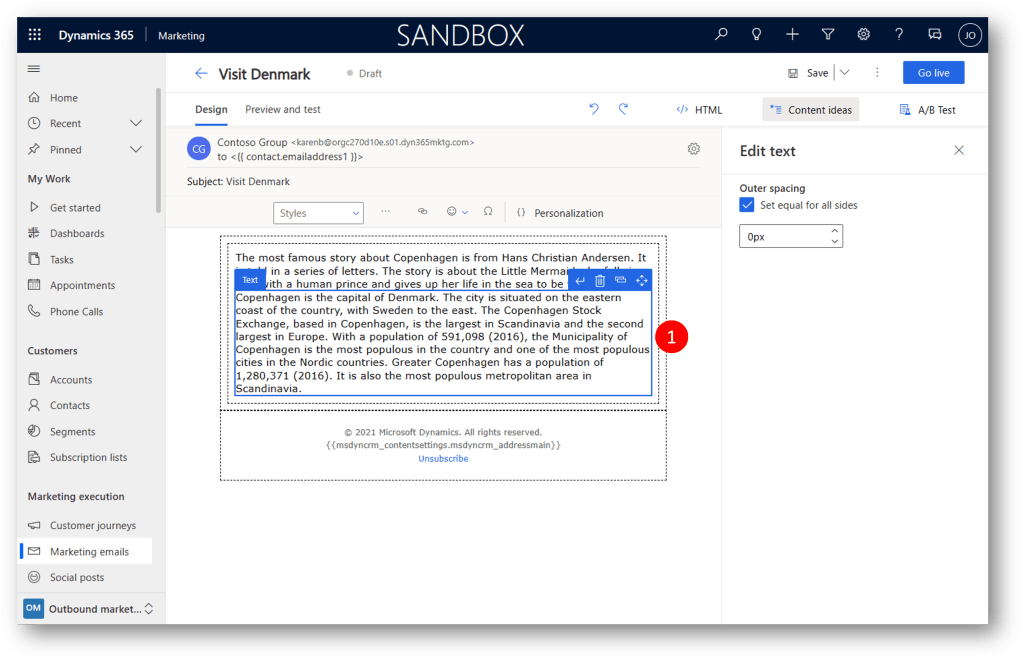The image size is (1023, 659).
Task: Uncheck Set equal for all sides
Action: 747,205
